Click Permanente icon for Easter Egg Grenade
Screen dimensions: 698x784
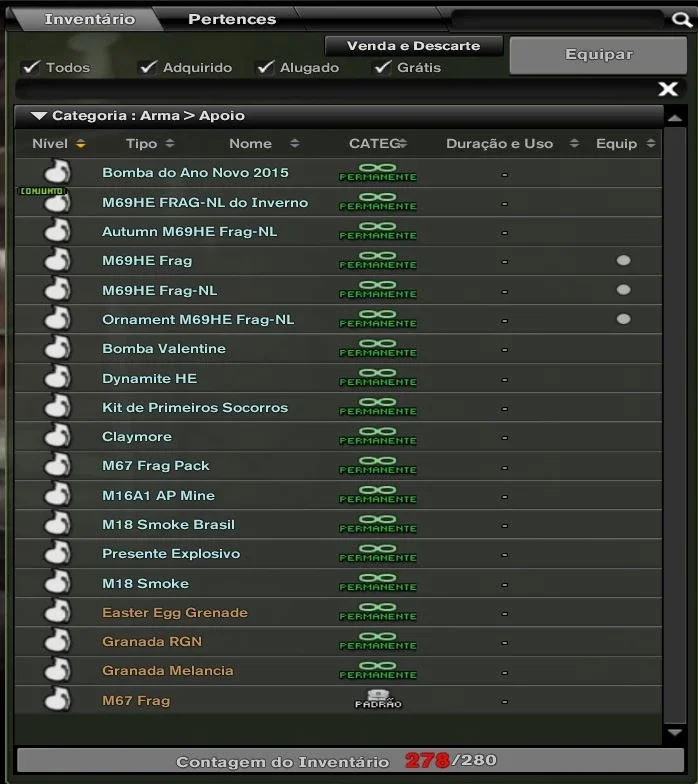(378, 612)
